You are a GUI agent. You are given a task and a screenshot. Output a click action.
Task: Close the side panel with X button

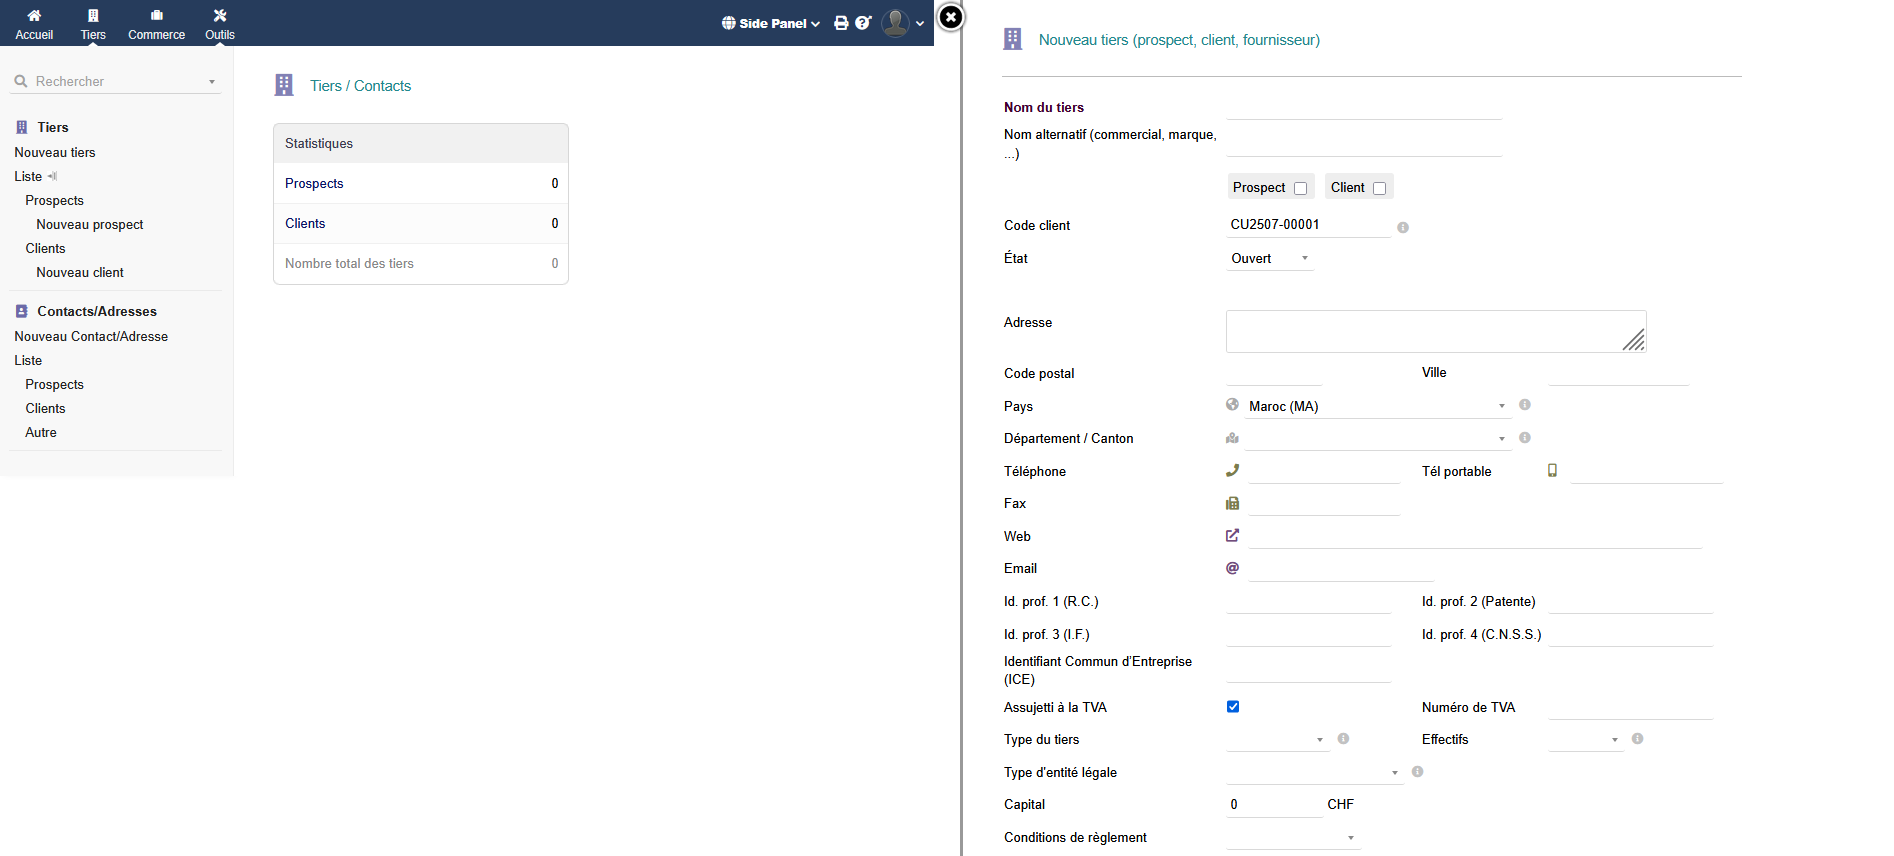tap(951, 17)
